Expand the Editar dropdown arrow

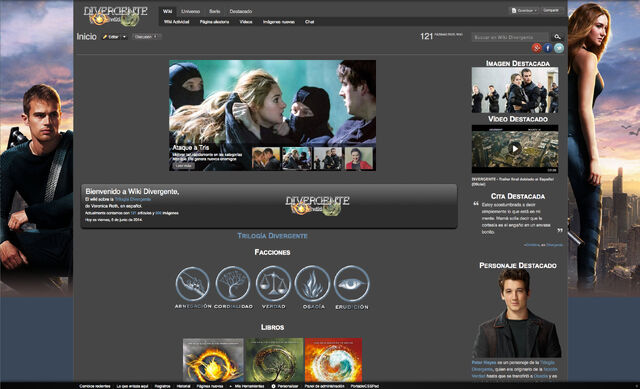[x=124, y=37]
